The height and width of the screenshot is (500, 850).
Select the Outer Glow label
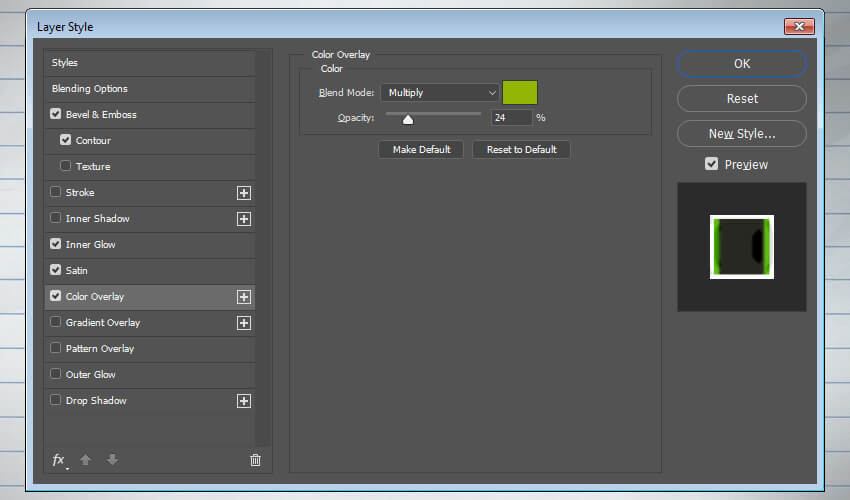tap(91, 375)
